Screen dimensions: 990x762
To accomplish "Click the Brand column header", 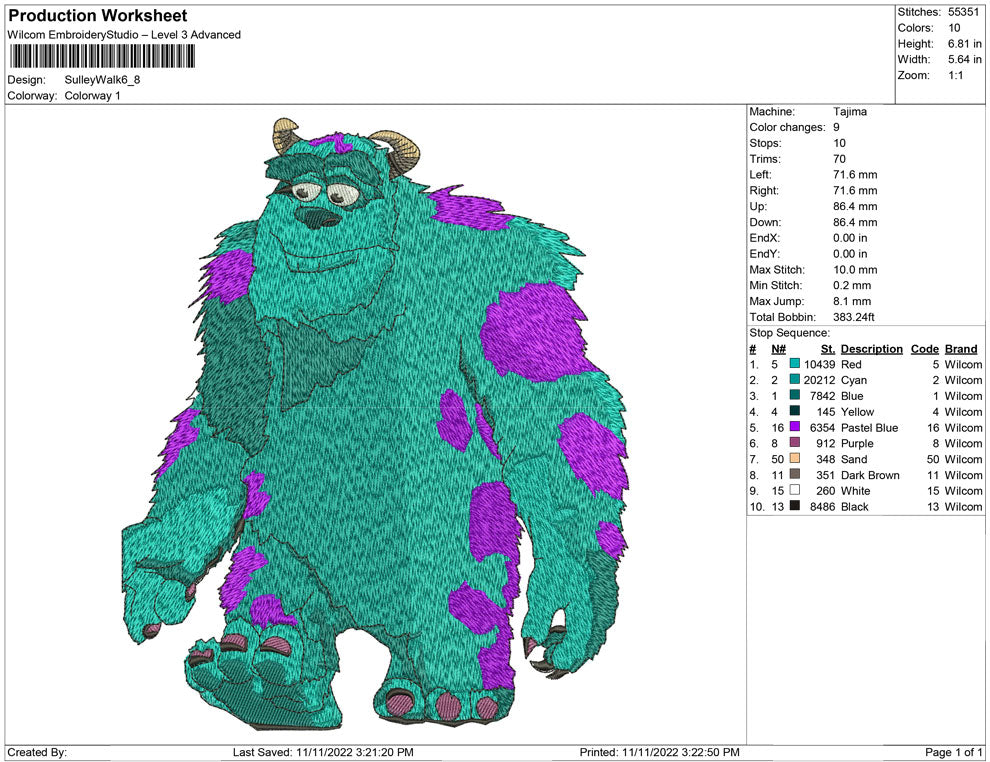I will (961, 349).
